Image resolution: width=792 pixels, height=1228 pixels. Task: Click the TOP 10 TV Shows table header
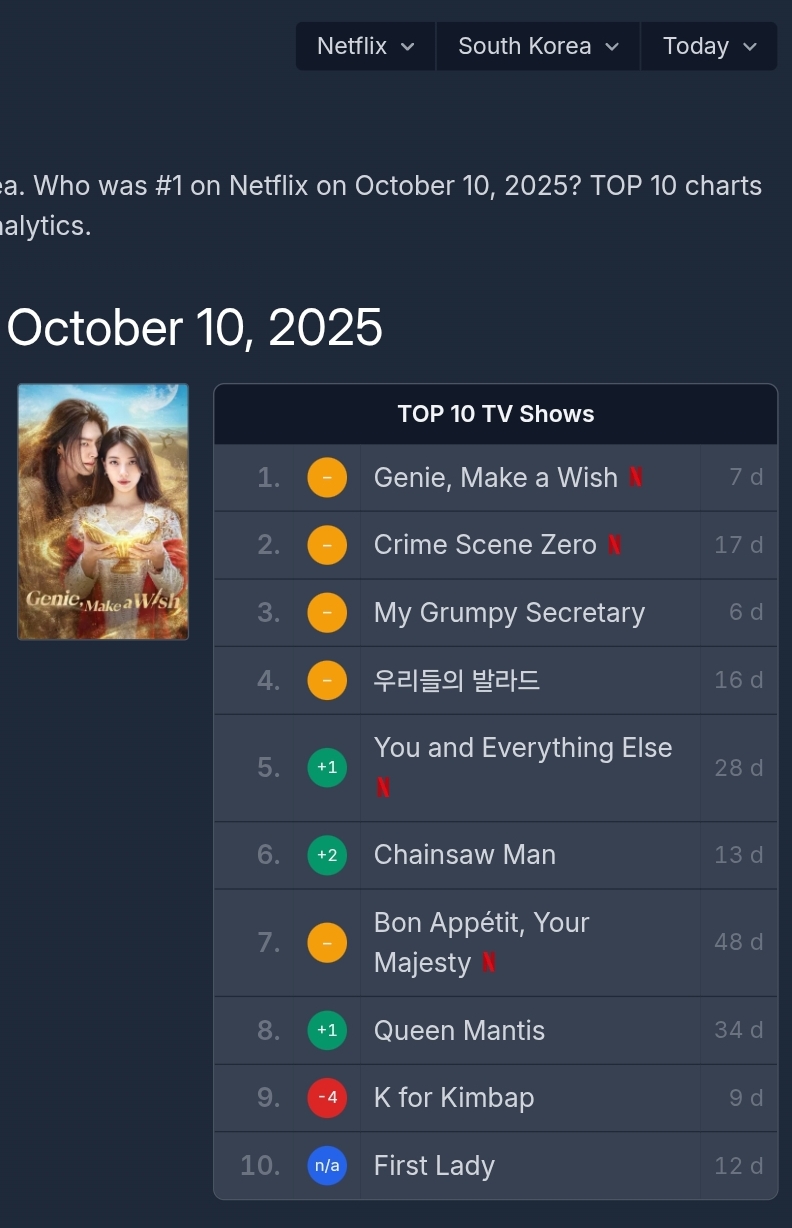pos(495,414)
